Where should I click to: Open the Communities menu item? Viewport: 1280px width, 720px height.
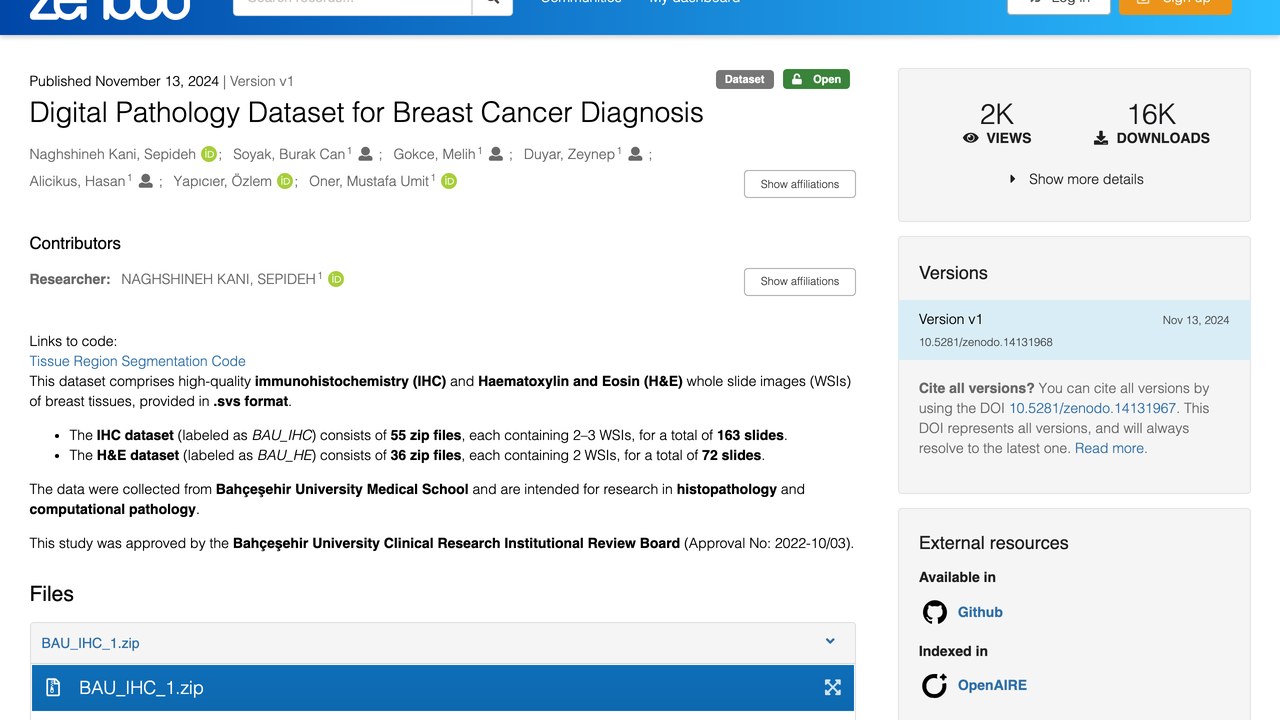click(x=581, y=3)
